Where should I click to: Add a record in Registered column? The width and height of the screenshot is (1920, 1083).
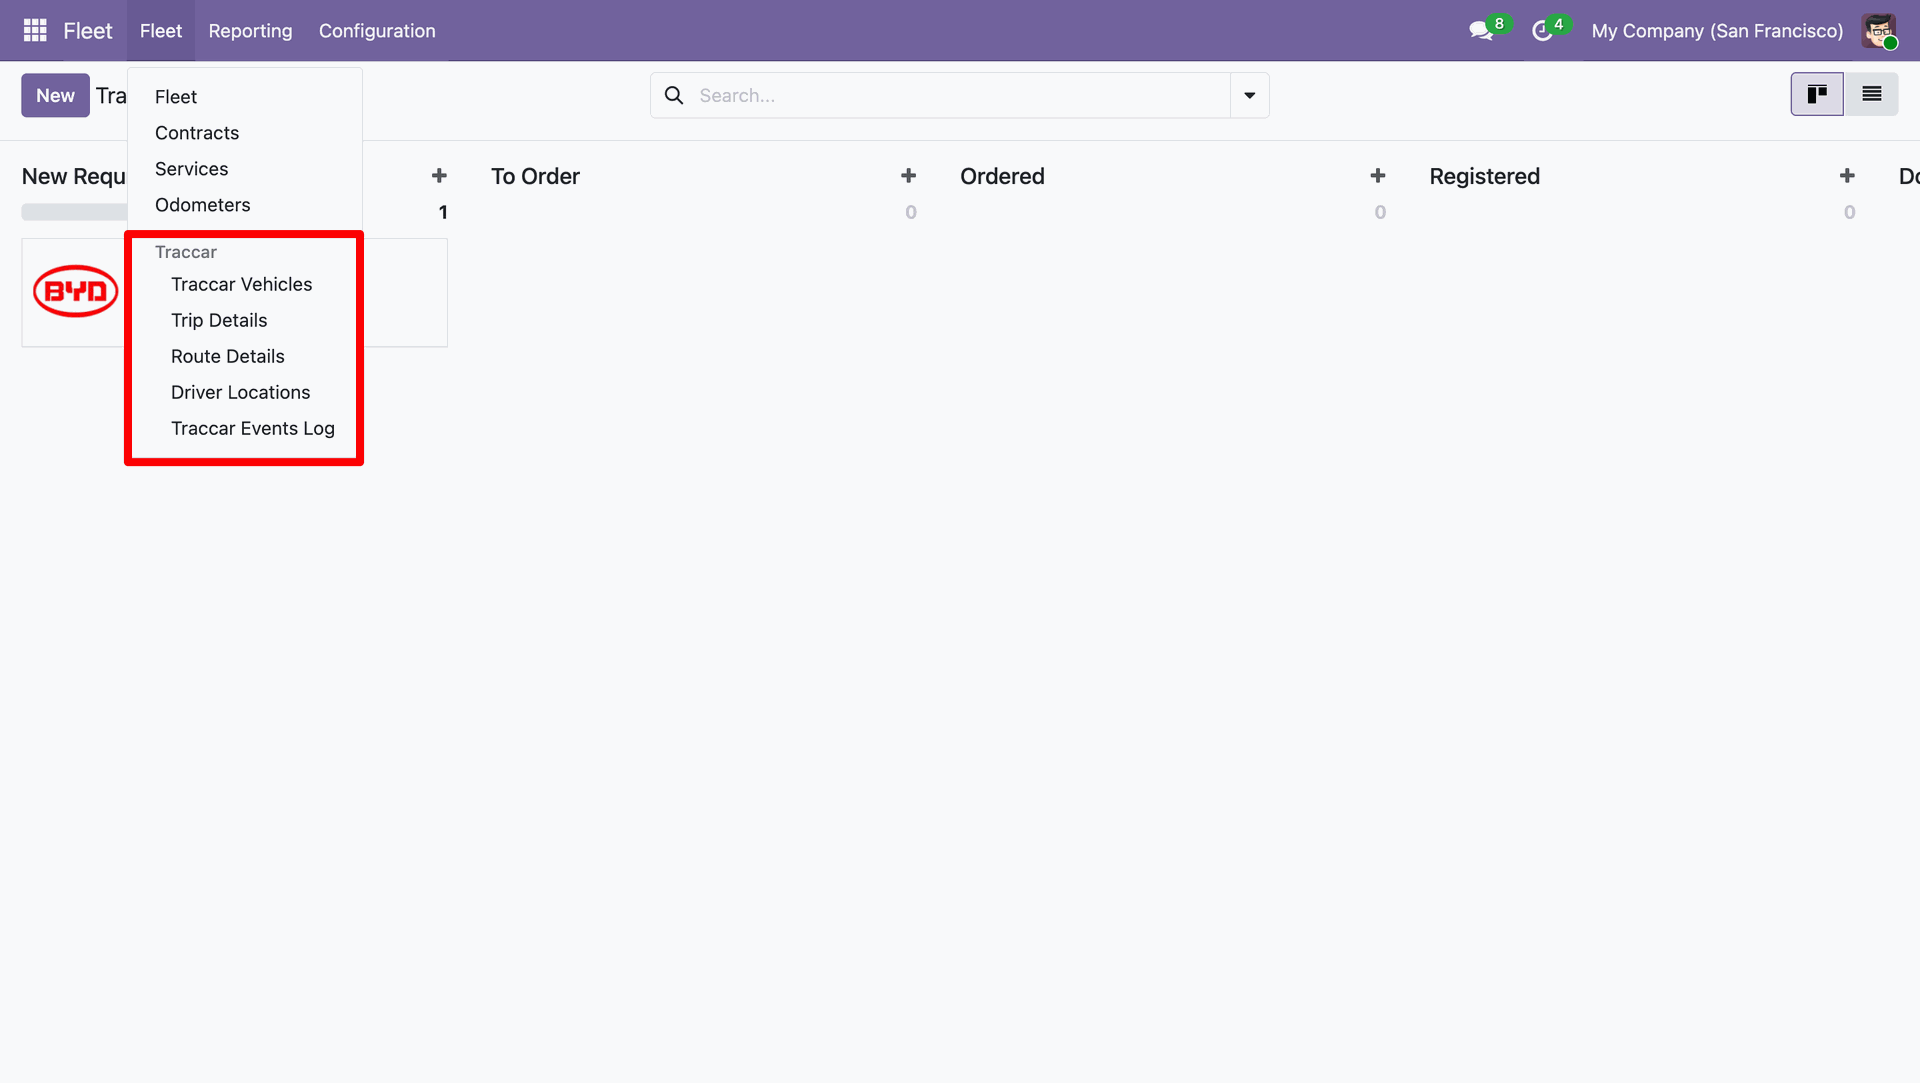(1847, 176)
